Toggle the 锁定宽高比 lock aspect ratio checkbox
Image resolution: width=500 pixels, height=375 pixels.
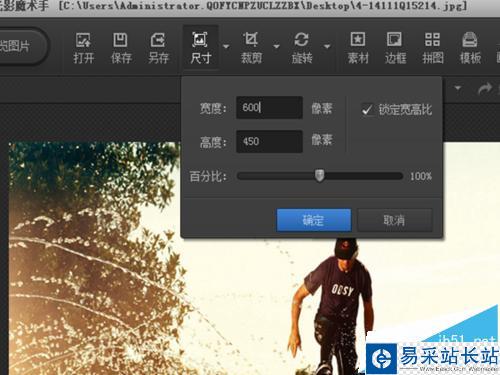367,109
